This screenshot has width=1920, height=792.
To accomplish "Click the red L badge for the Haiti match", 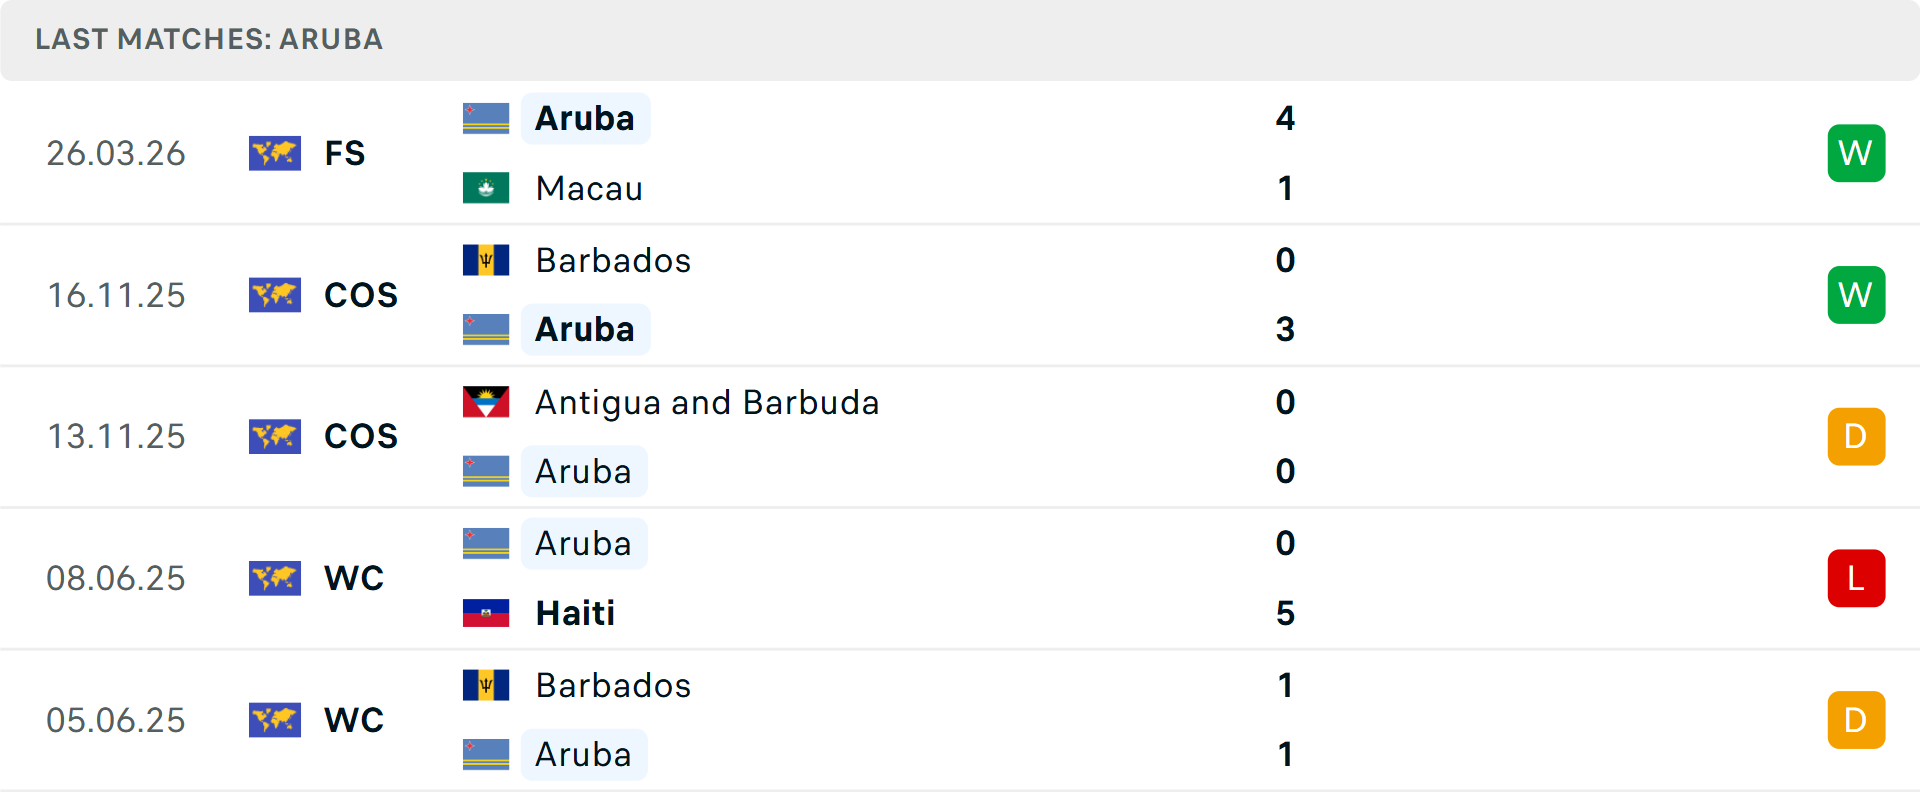I will [1856, 578].
